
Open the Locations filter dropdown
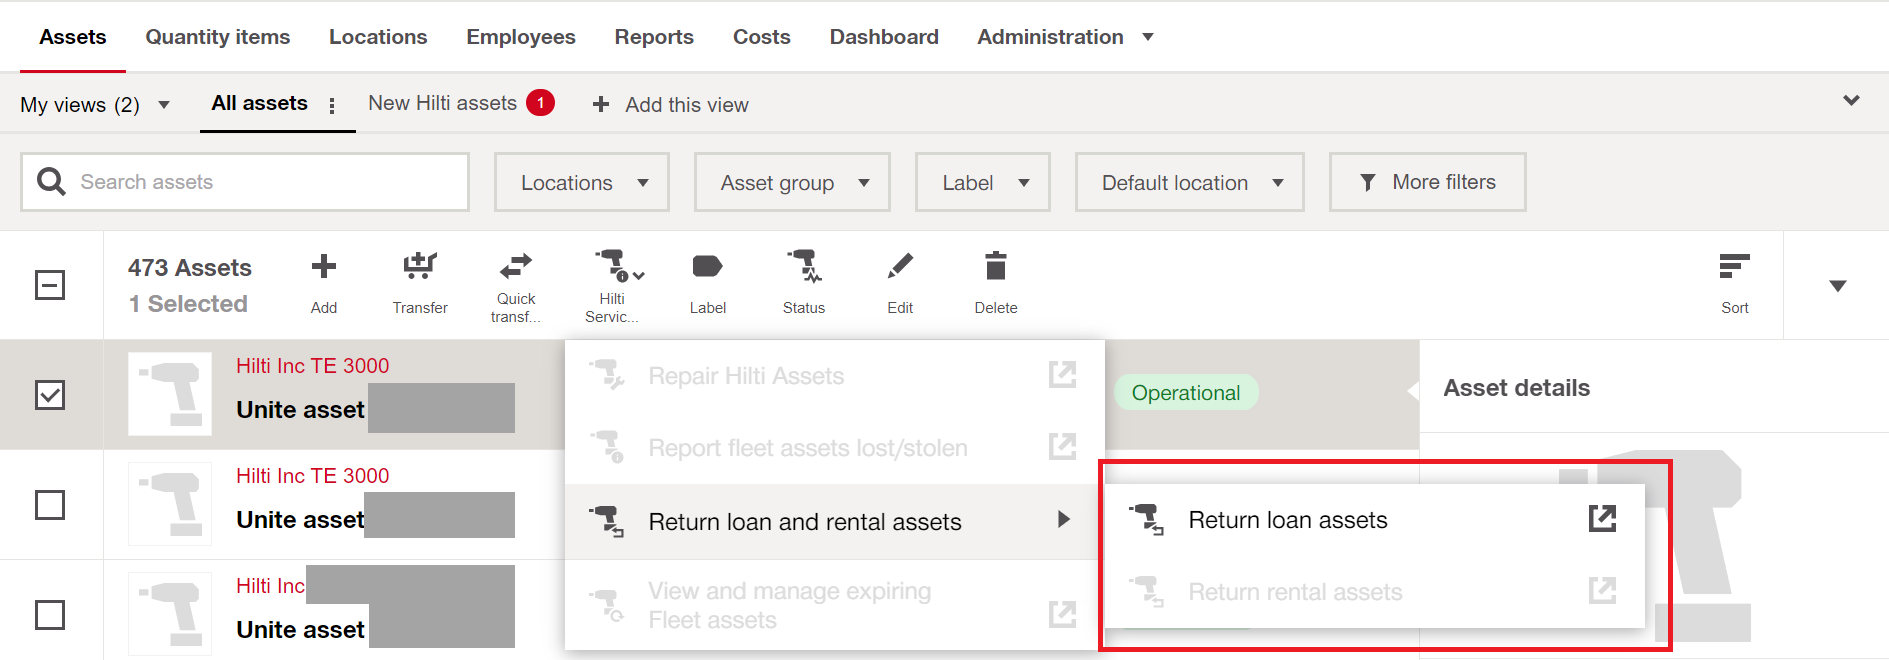click(581, 182)
